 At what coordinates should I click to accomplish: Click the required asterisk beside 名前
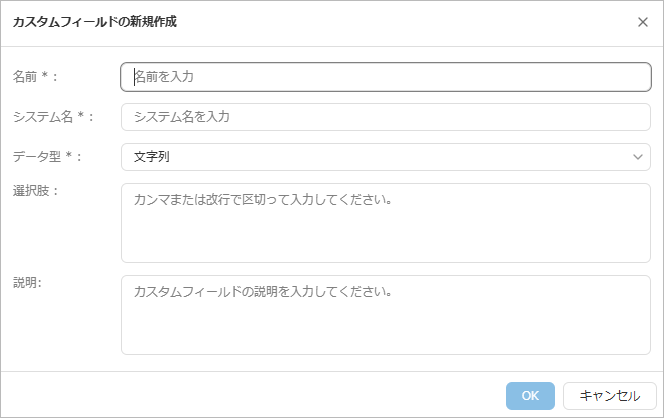pyautogui.click(x=46, y=76)
